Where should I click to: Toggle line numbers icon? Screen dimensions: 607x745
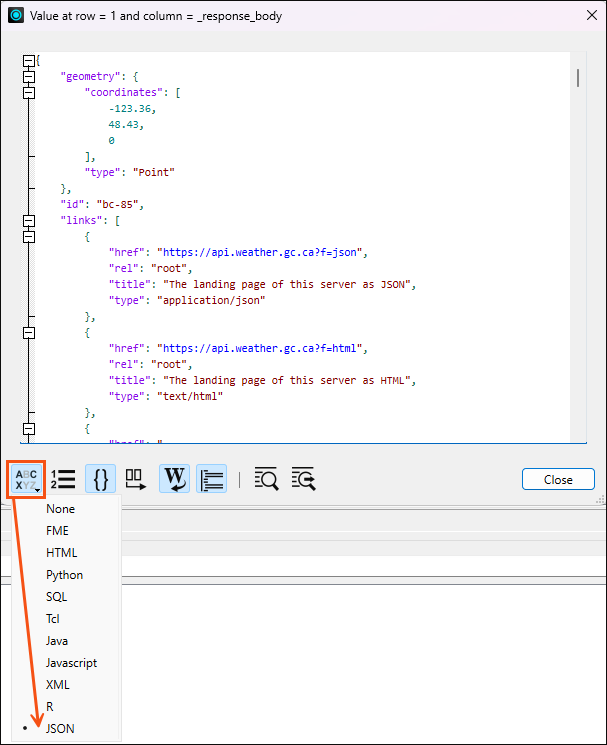pos(63,479)
